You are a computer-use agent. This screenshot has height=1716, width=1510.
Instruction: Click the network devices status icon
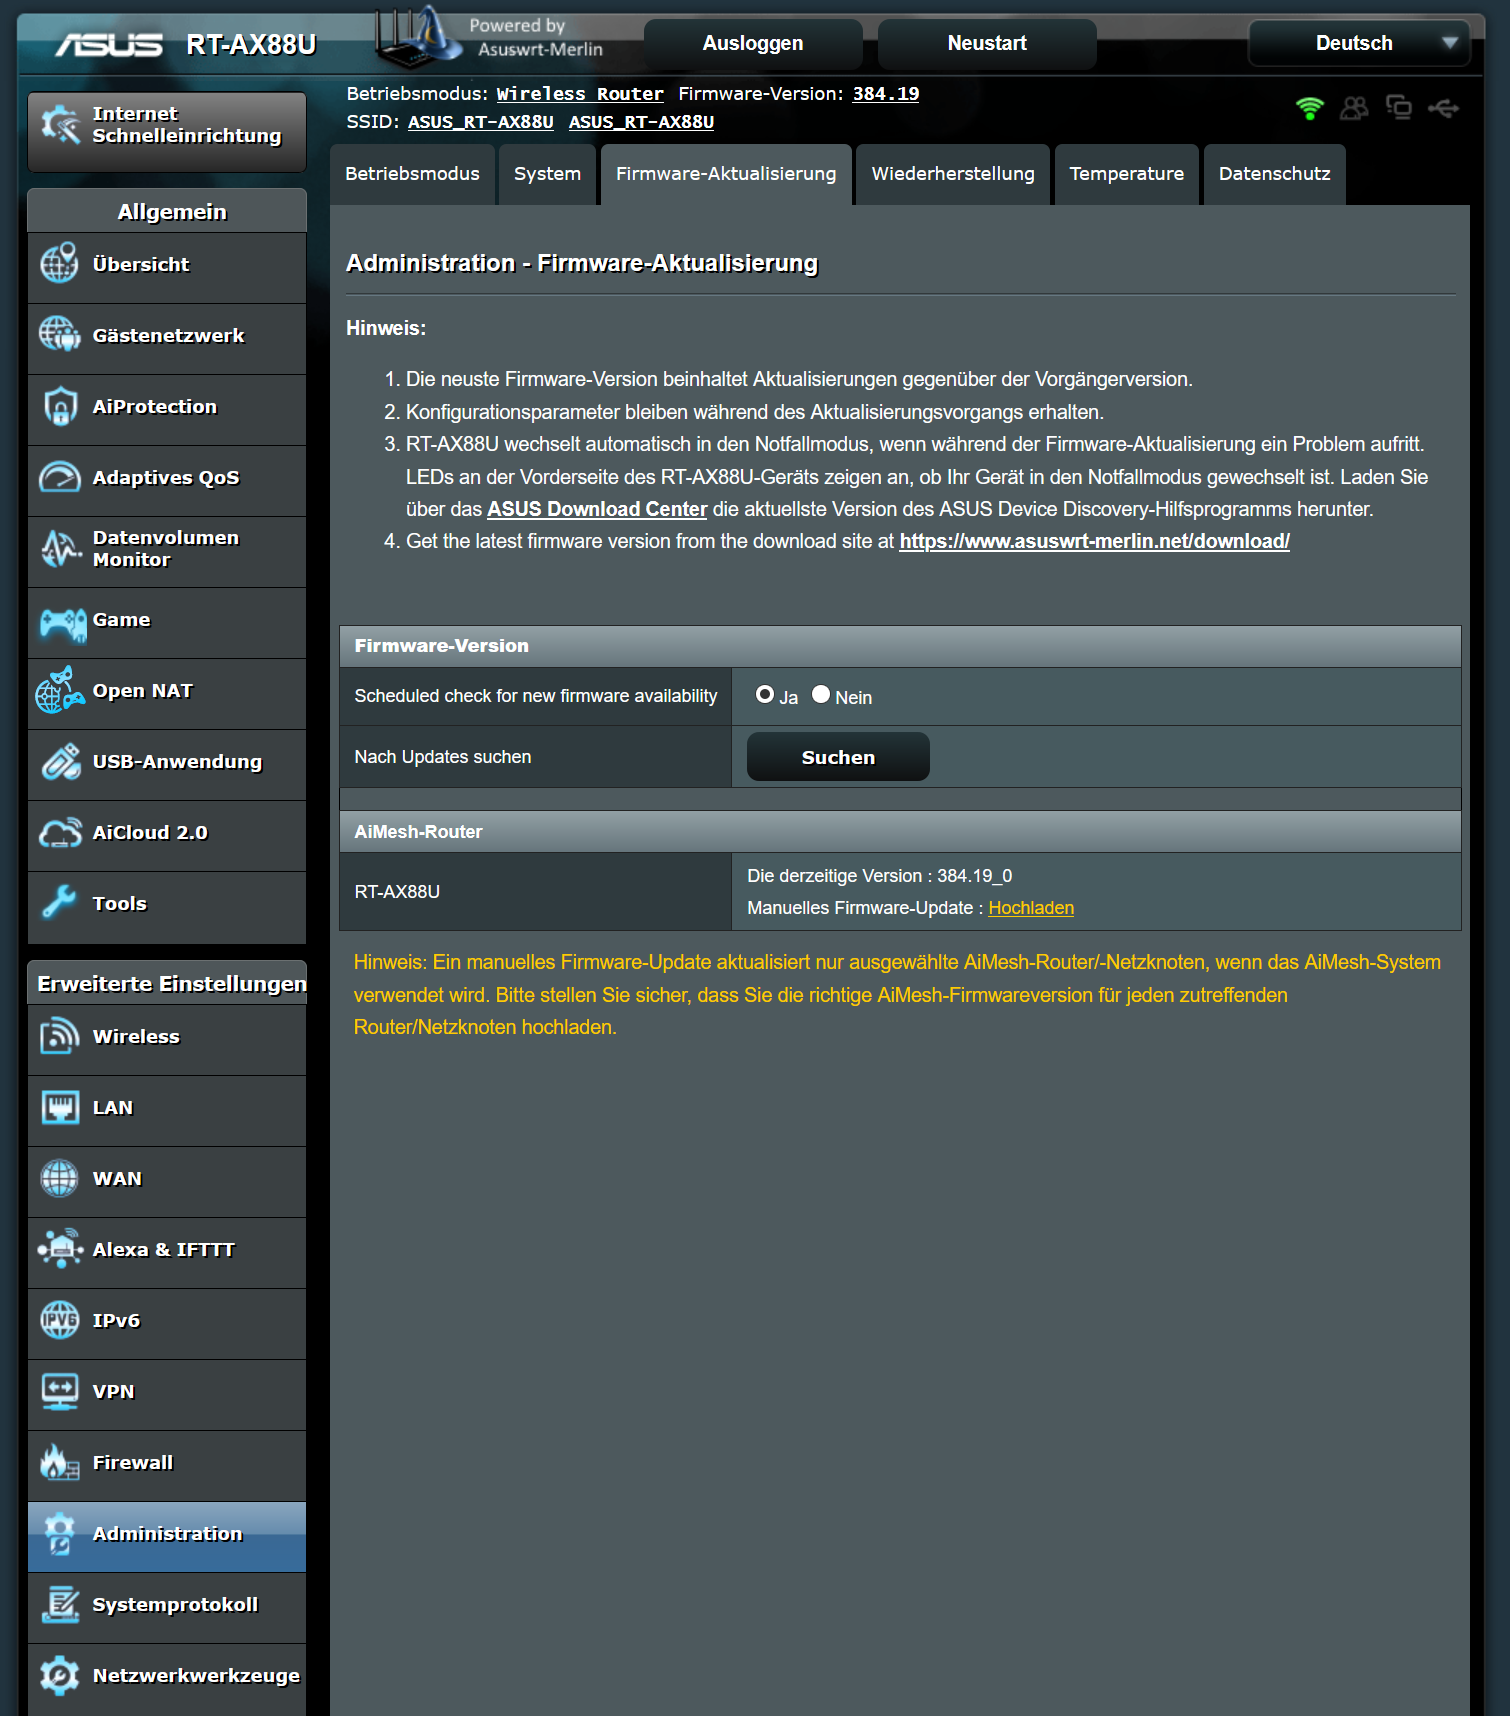(1399, 107)
